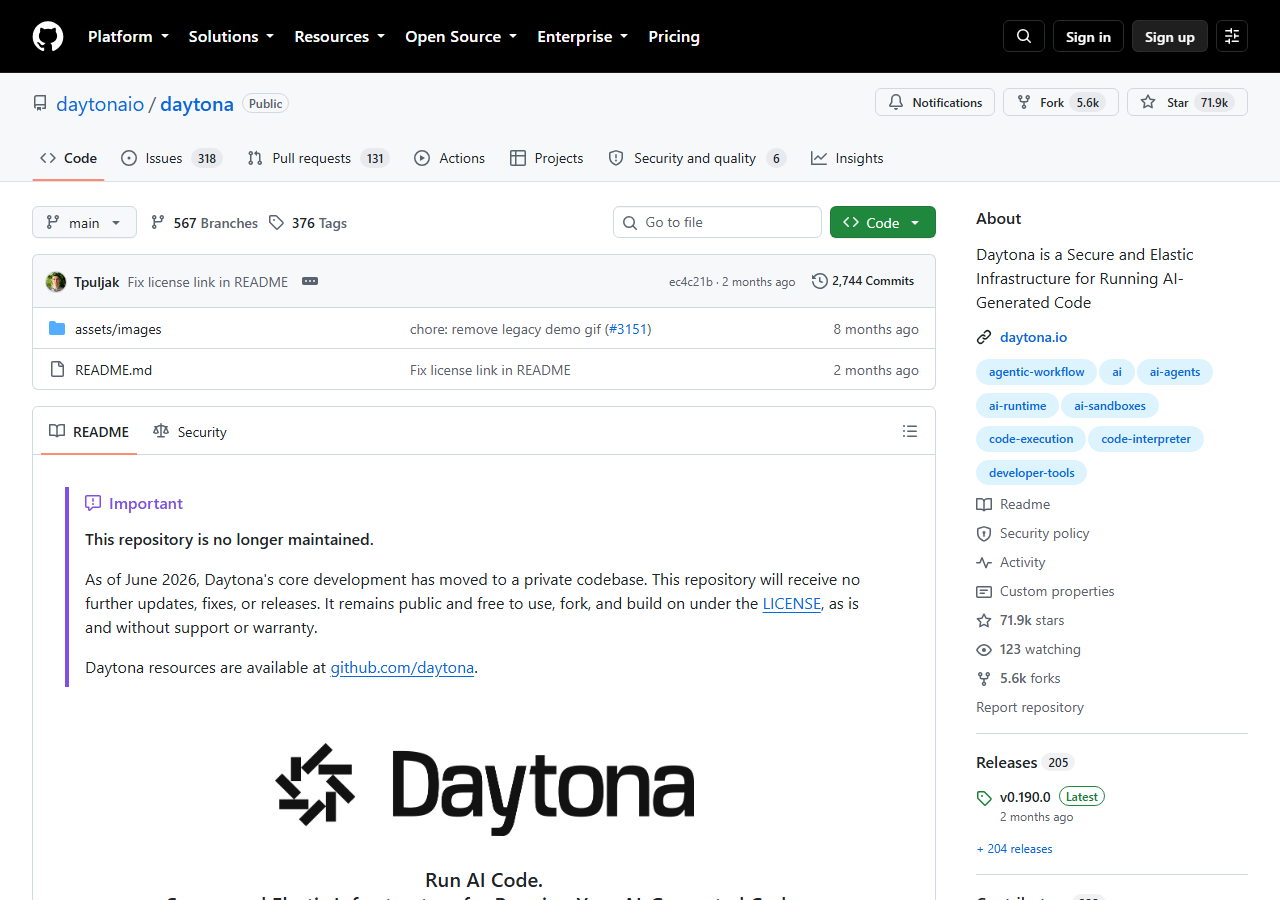1280x900 pixels.
Task: Click the Sign in button
Action: 1088,36
